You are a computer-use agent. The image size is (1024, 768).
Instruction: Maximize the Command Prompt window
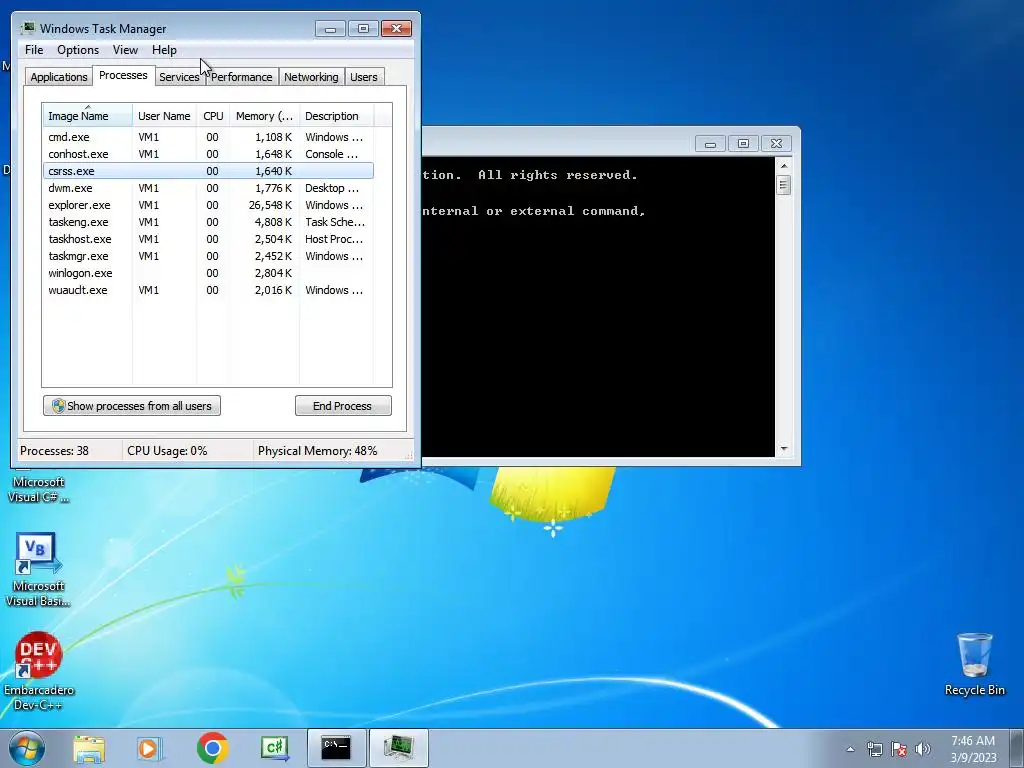click(743, 144)
